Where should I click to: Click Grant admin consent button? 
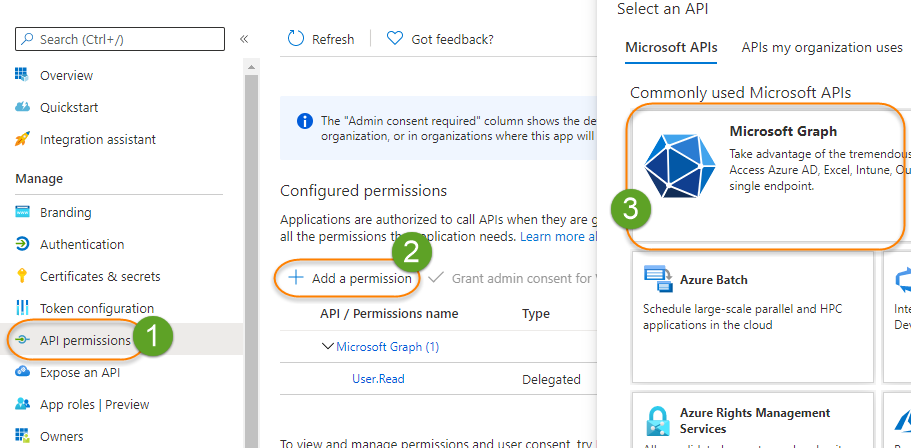[512, 278]
